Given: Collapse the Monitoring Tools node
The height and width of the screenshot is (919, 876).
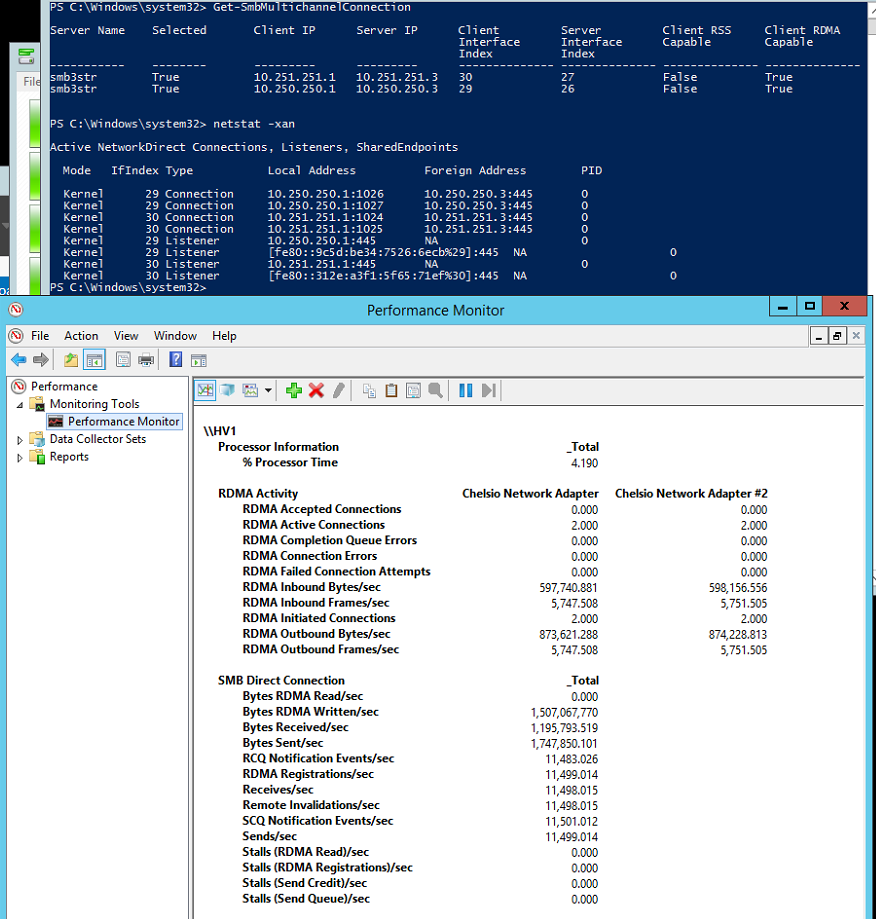Looking at the screenshot, I should click(x=20, y=405).
